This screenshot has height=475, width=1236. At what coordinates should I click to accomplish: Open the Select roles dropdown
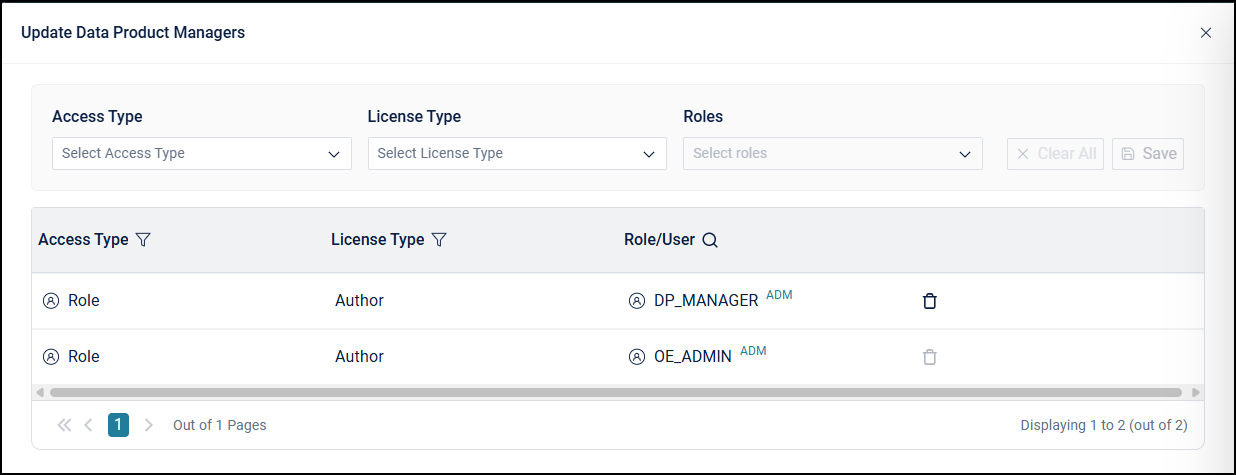point(832,154)
